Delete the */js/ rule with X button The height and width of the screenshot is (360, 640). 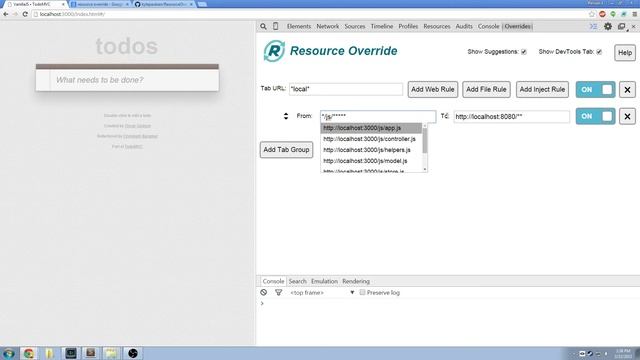627,116
